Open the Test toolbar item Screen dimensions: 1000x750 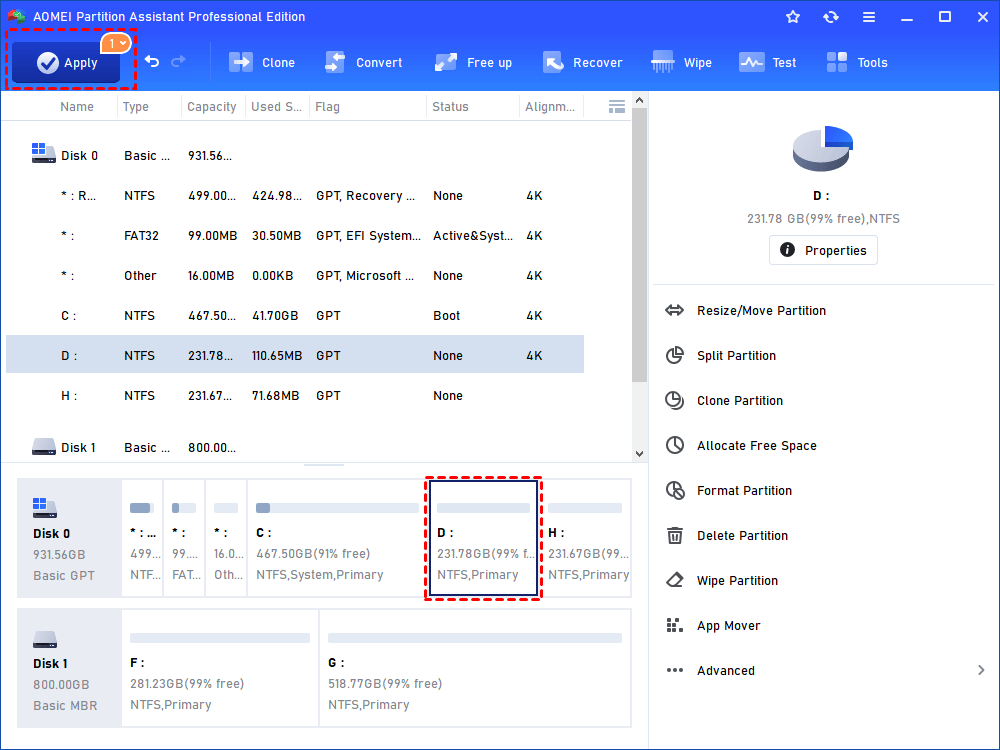click(x=768, y=62)
